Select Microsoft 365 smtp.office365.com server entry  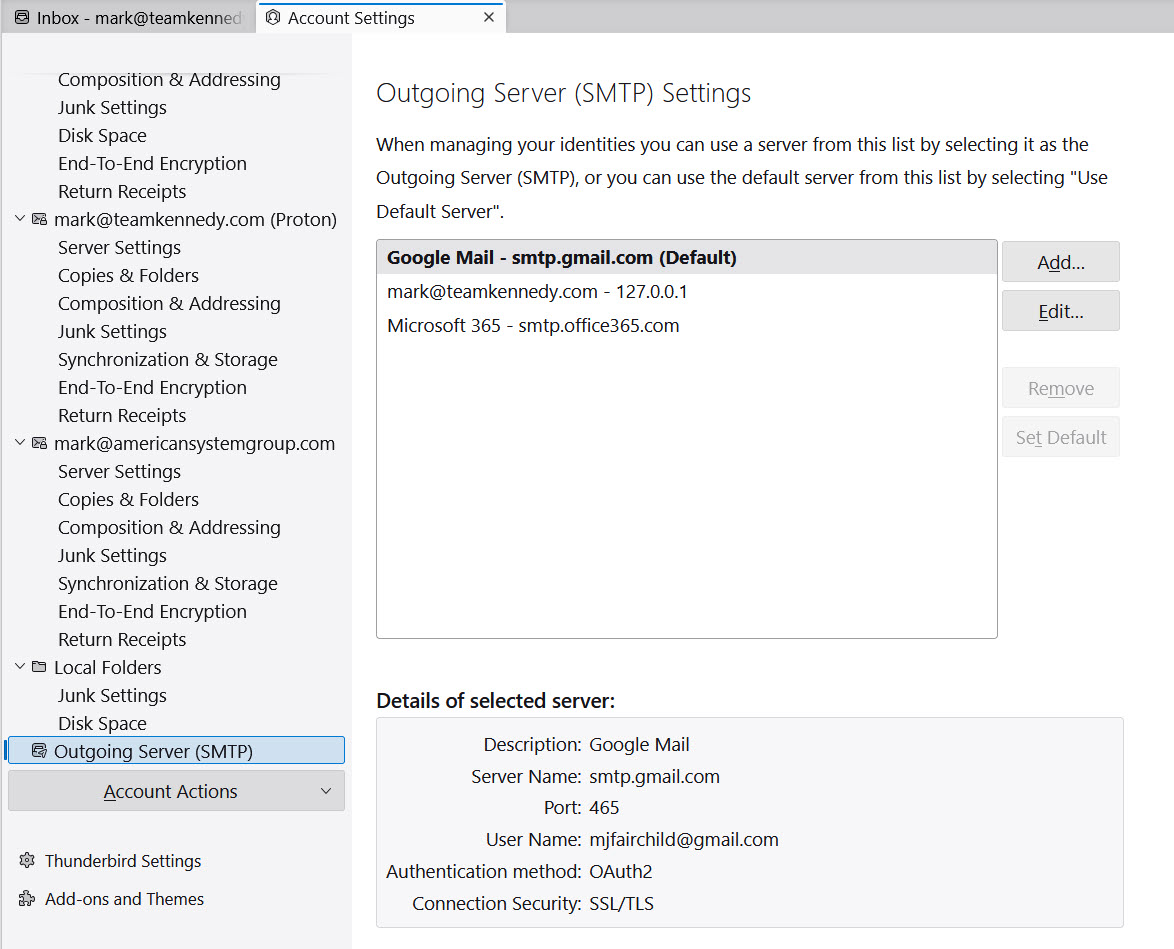point(533,326)
